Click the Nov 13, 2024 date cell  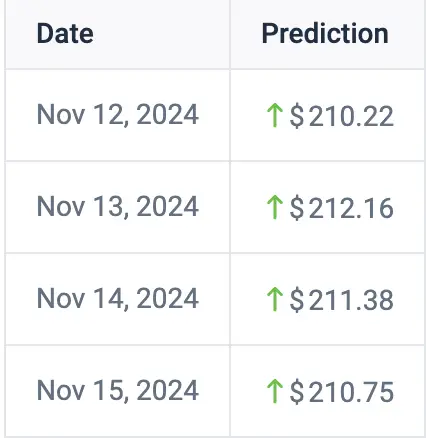click(x=118, y=207)
